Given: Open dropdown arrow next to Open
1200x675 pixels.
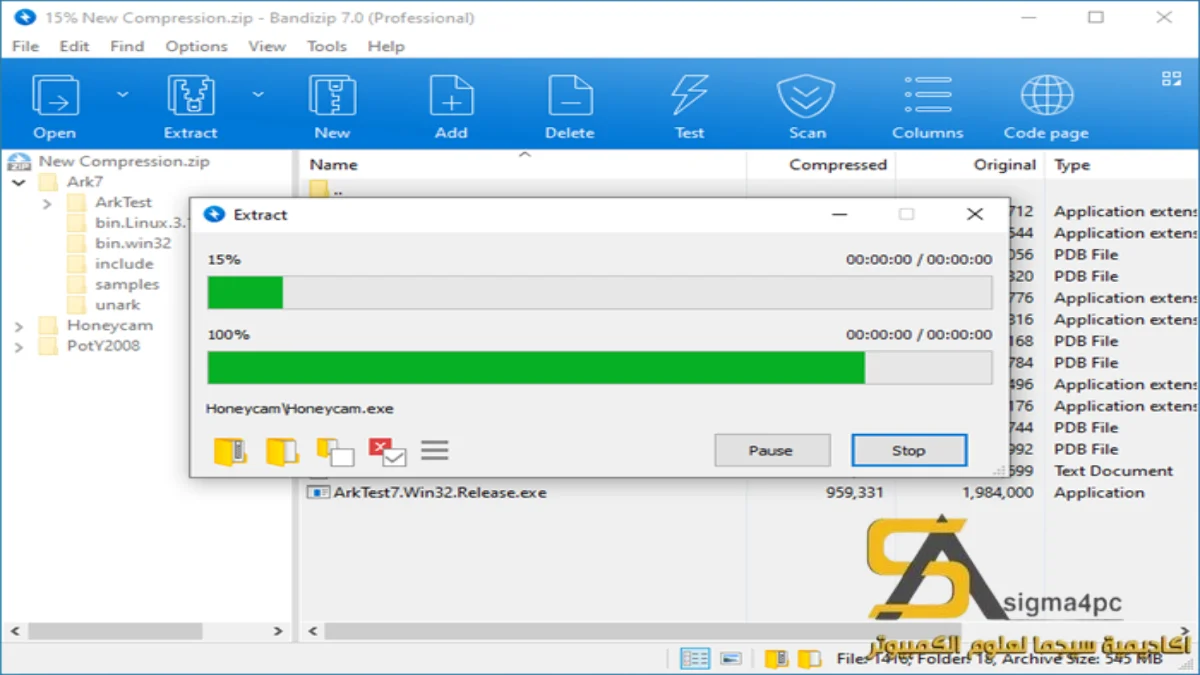Looking at the screenshot, I should tap(122, 95).
